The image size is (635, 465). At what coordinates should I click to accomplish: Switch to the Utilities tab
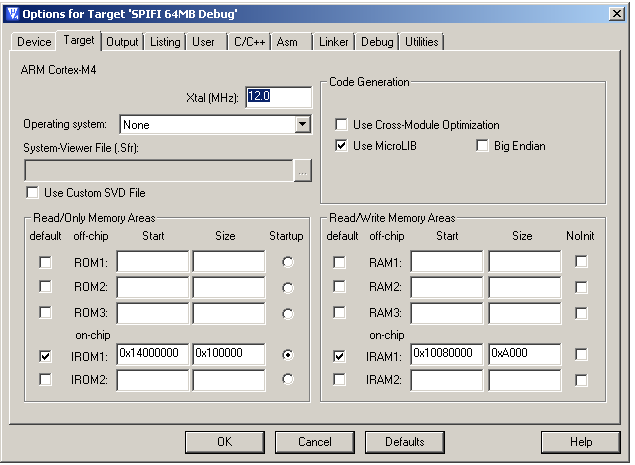[422, 42]
